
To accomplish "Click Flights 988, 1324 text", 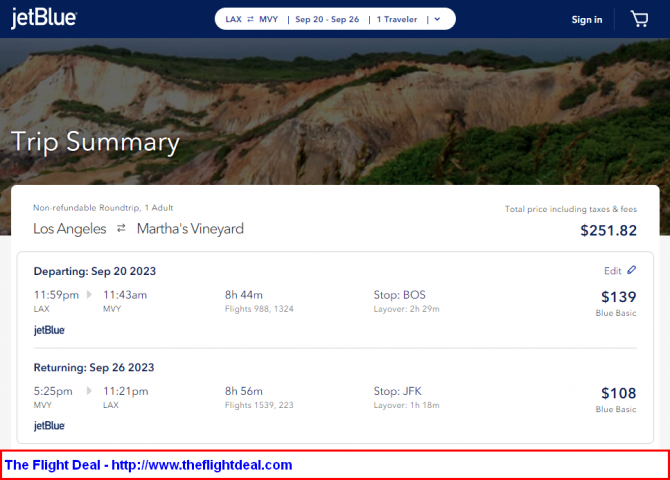I will 259,309.
